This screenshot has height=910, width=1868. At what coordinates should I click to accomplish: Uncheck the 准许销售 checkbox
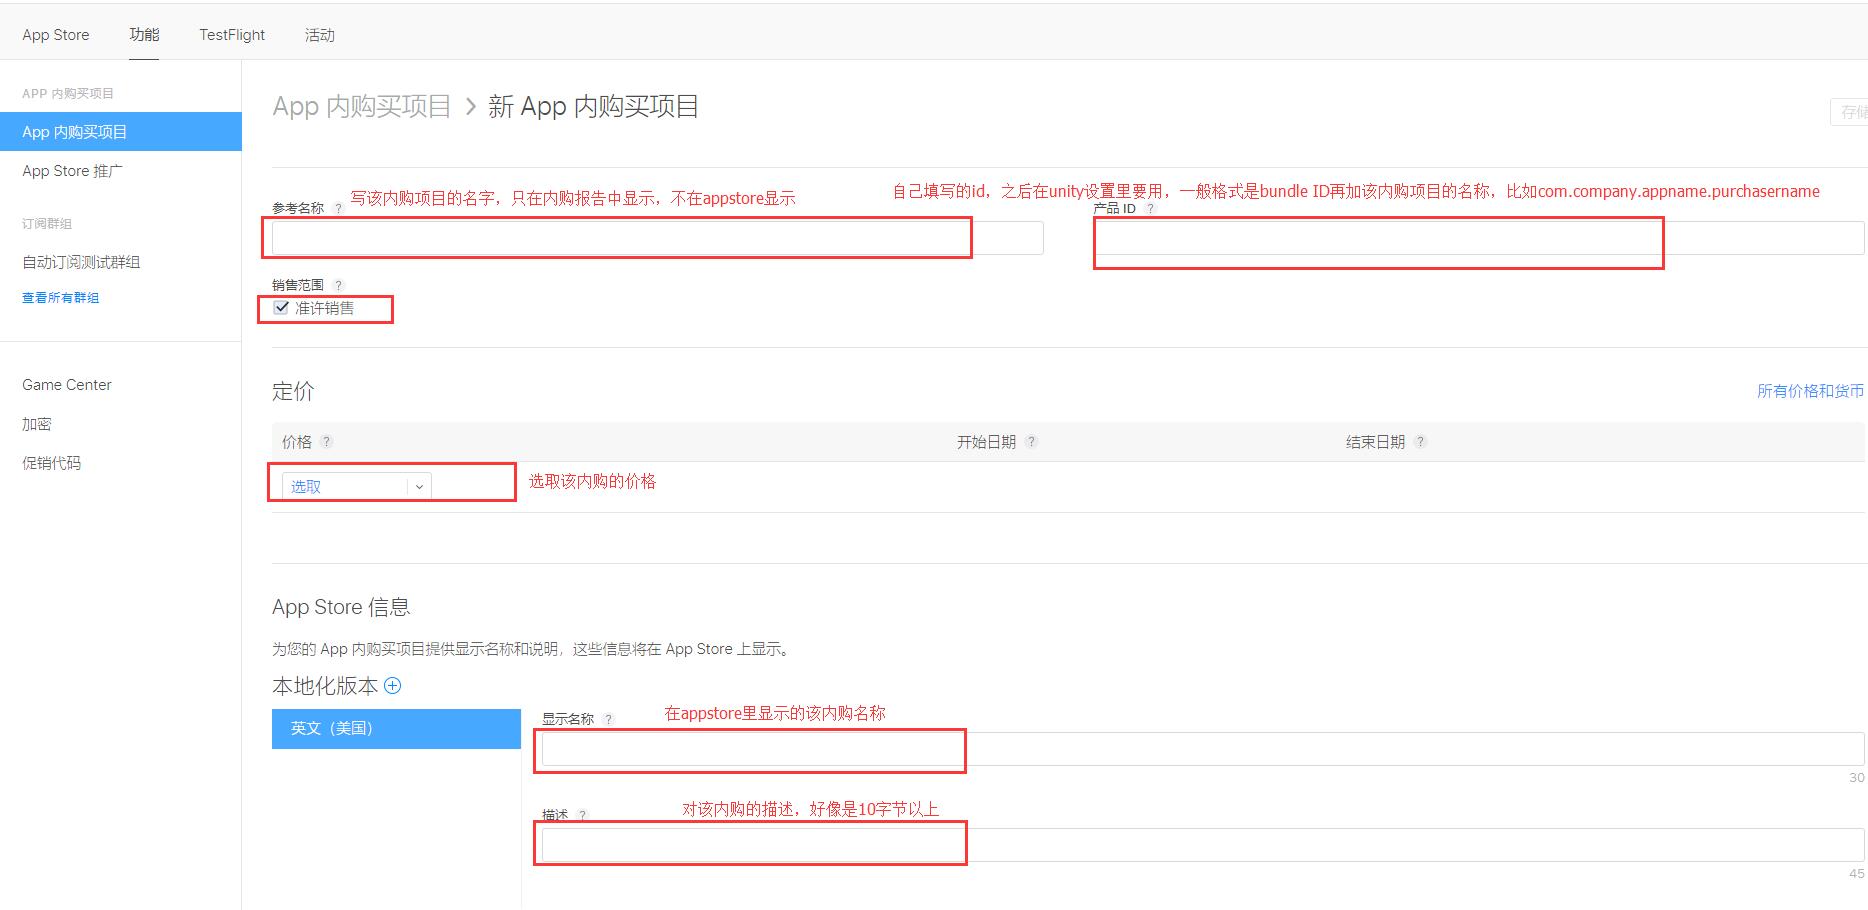(x=281, y=307)
